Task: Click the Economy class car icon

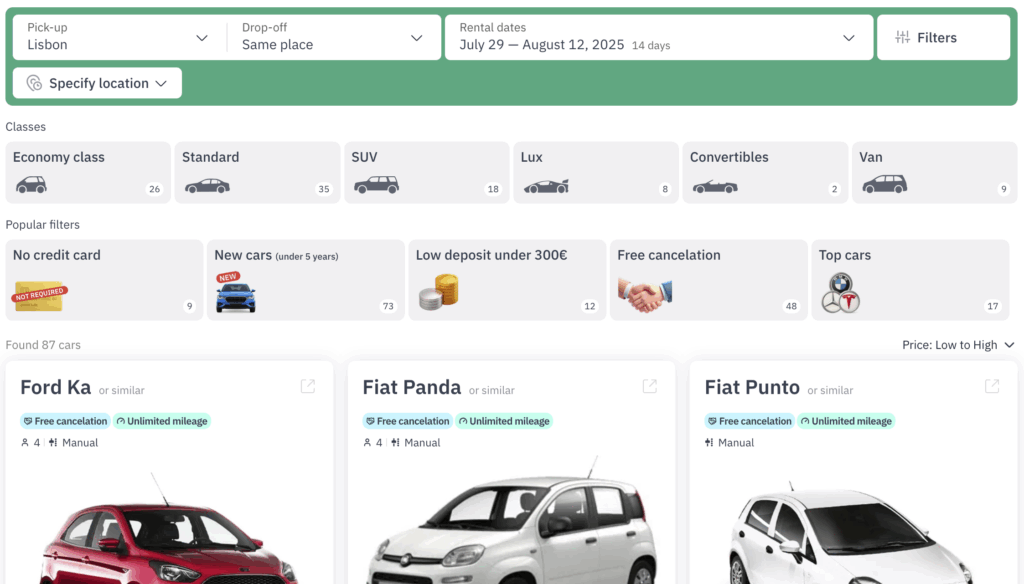Action: point(31,185)
